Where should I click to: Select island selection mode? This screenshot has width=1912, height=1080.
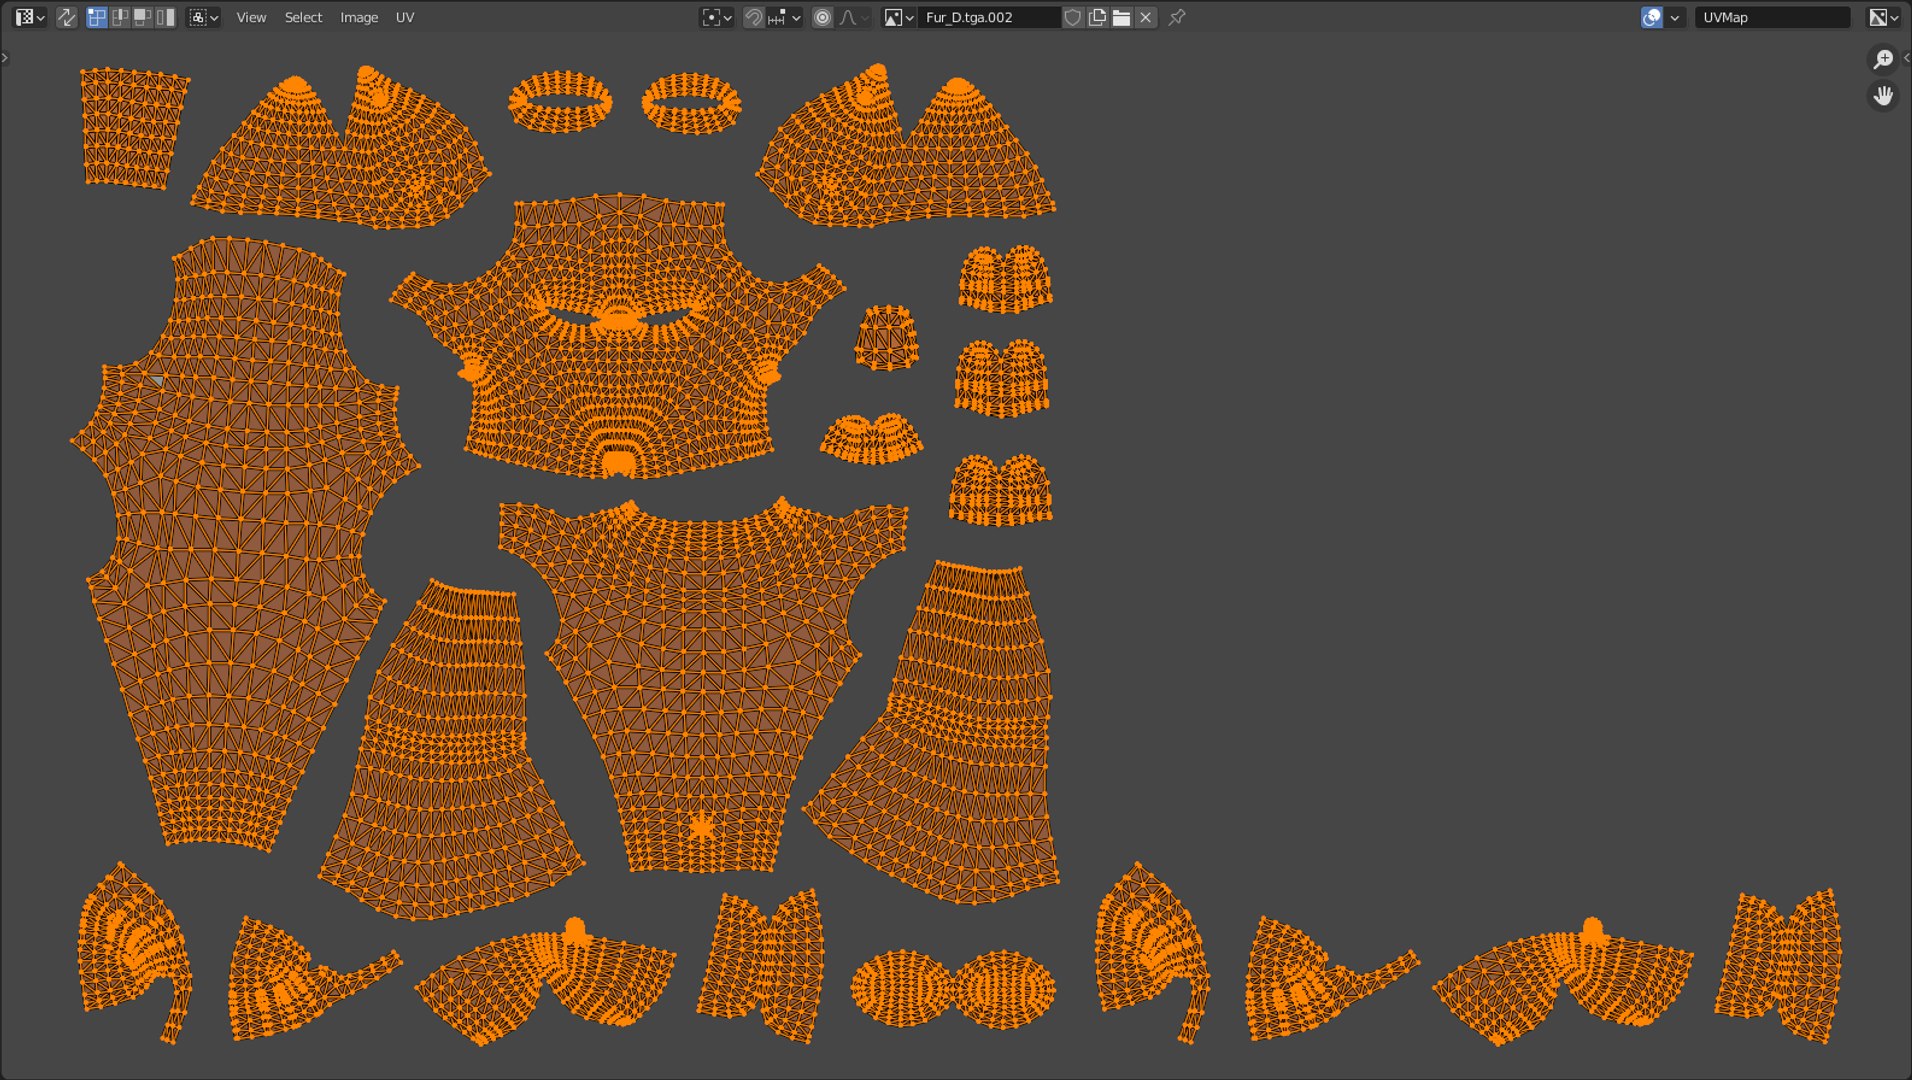pyautogui.click(x=166, y=17)
